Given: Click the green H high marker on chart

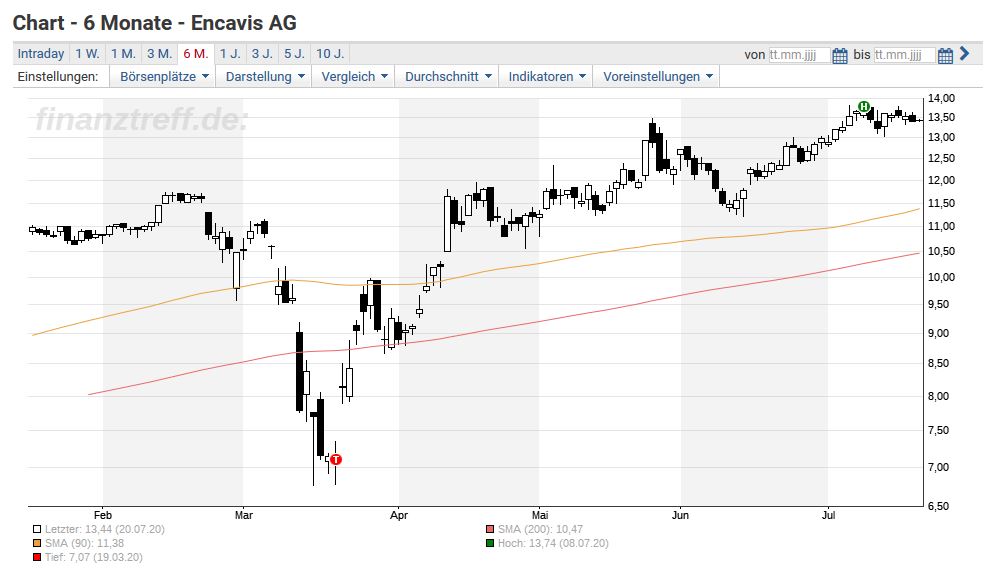Looking at the screenshot, I should pos(863,106).
